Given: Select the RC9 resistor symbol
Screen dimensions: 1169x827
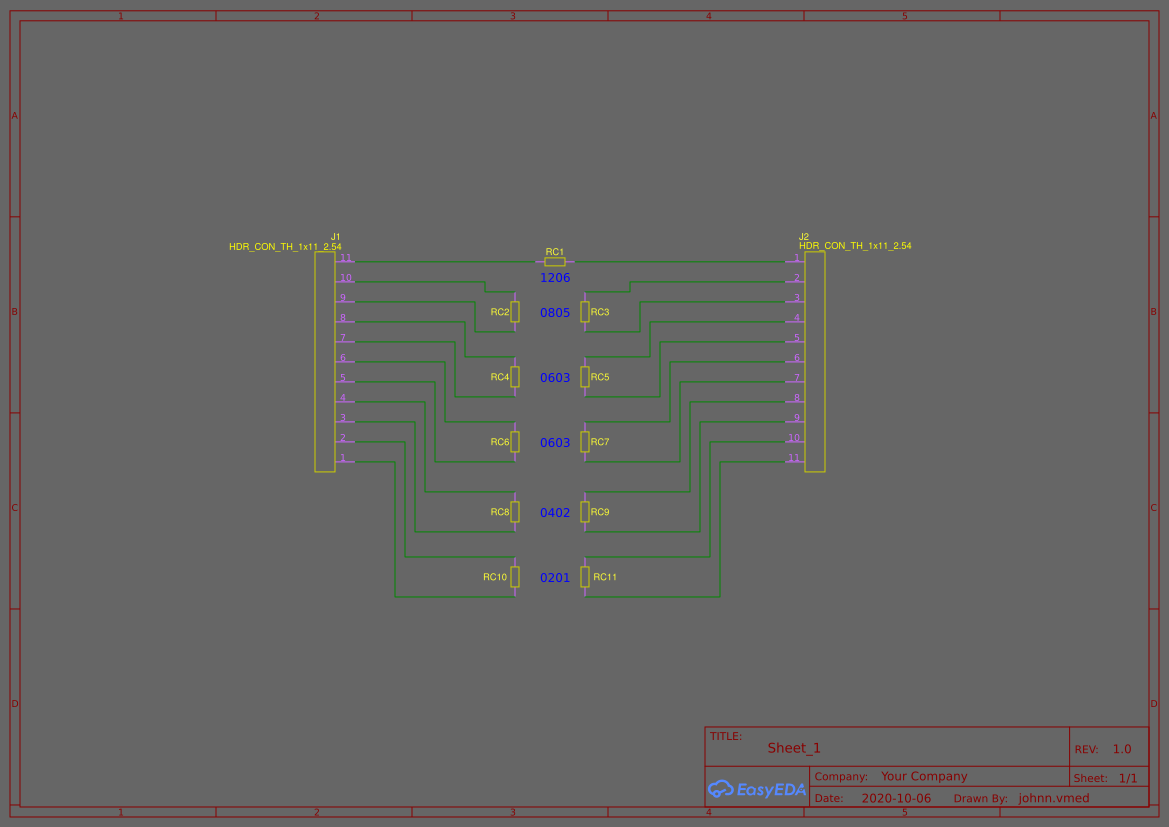Looking at the screenshot, I should 585,512.
